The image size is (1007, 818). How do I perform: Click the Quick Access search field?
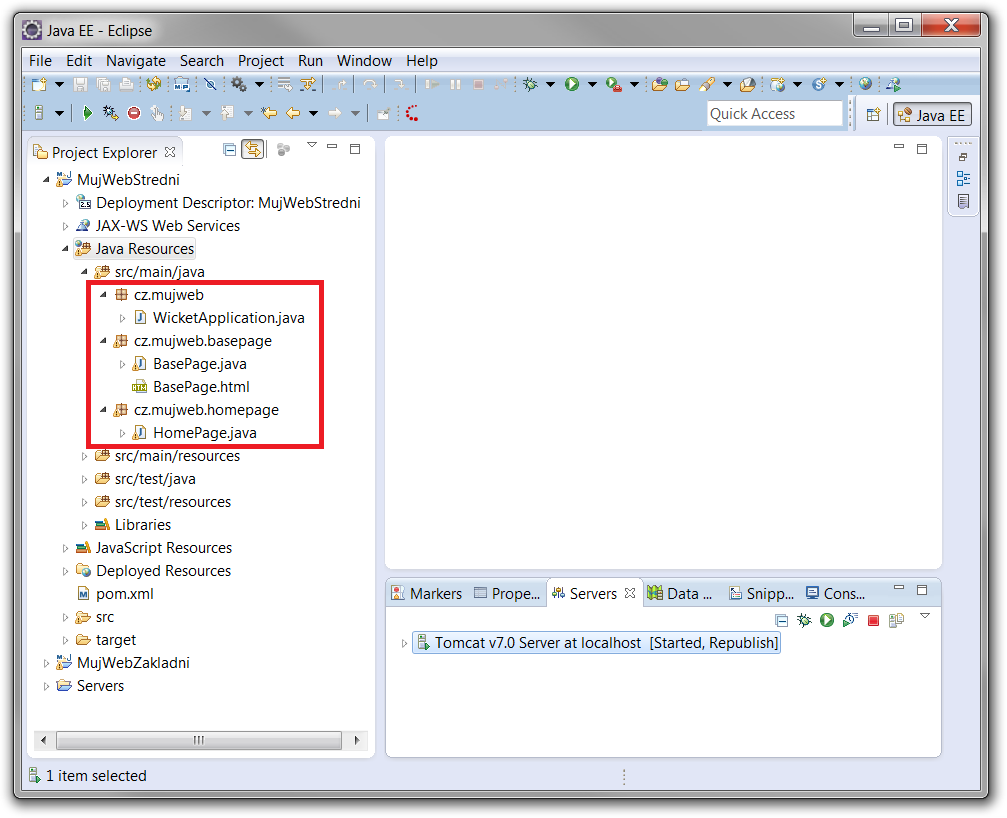point(774,114)
